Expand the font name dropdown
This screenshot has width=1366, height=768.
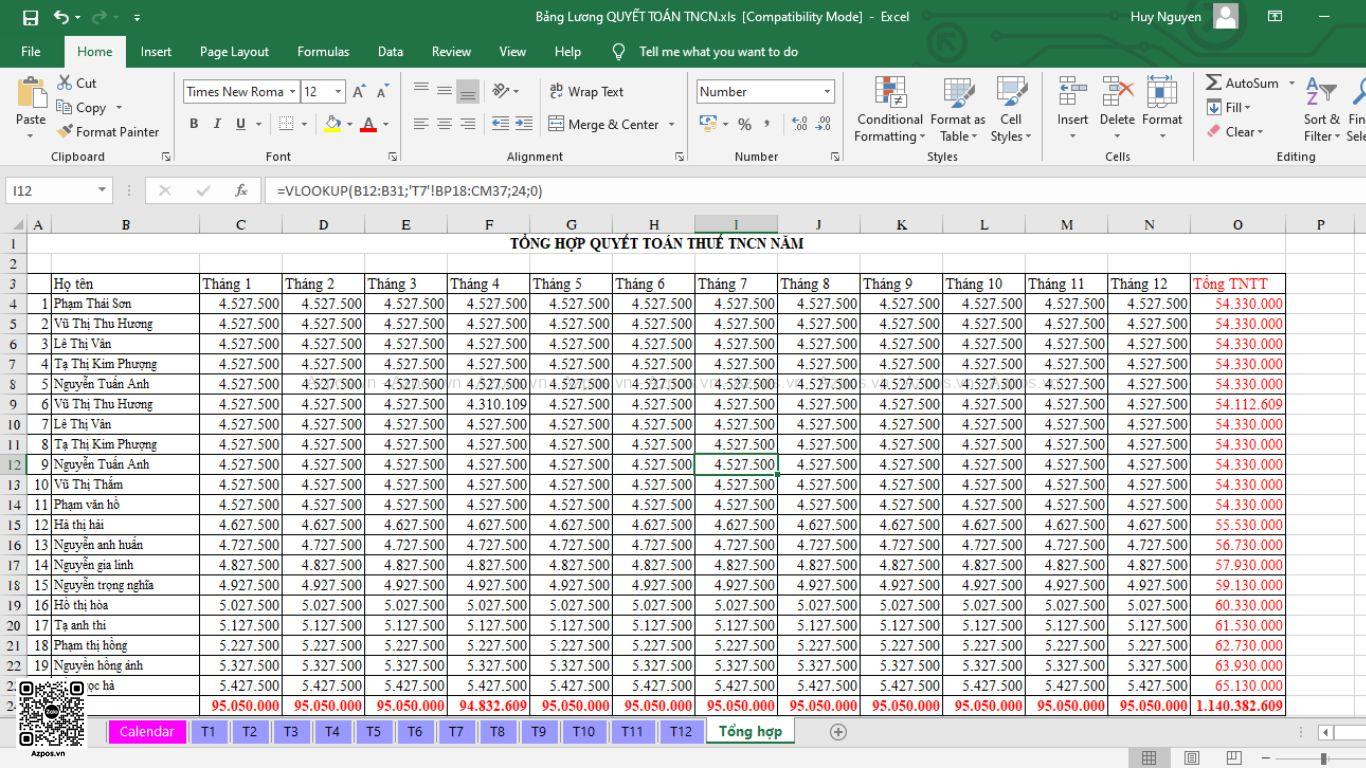tap(292, 92)
